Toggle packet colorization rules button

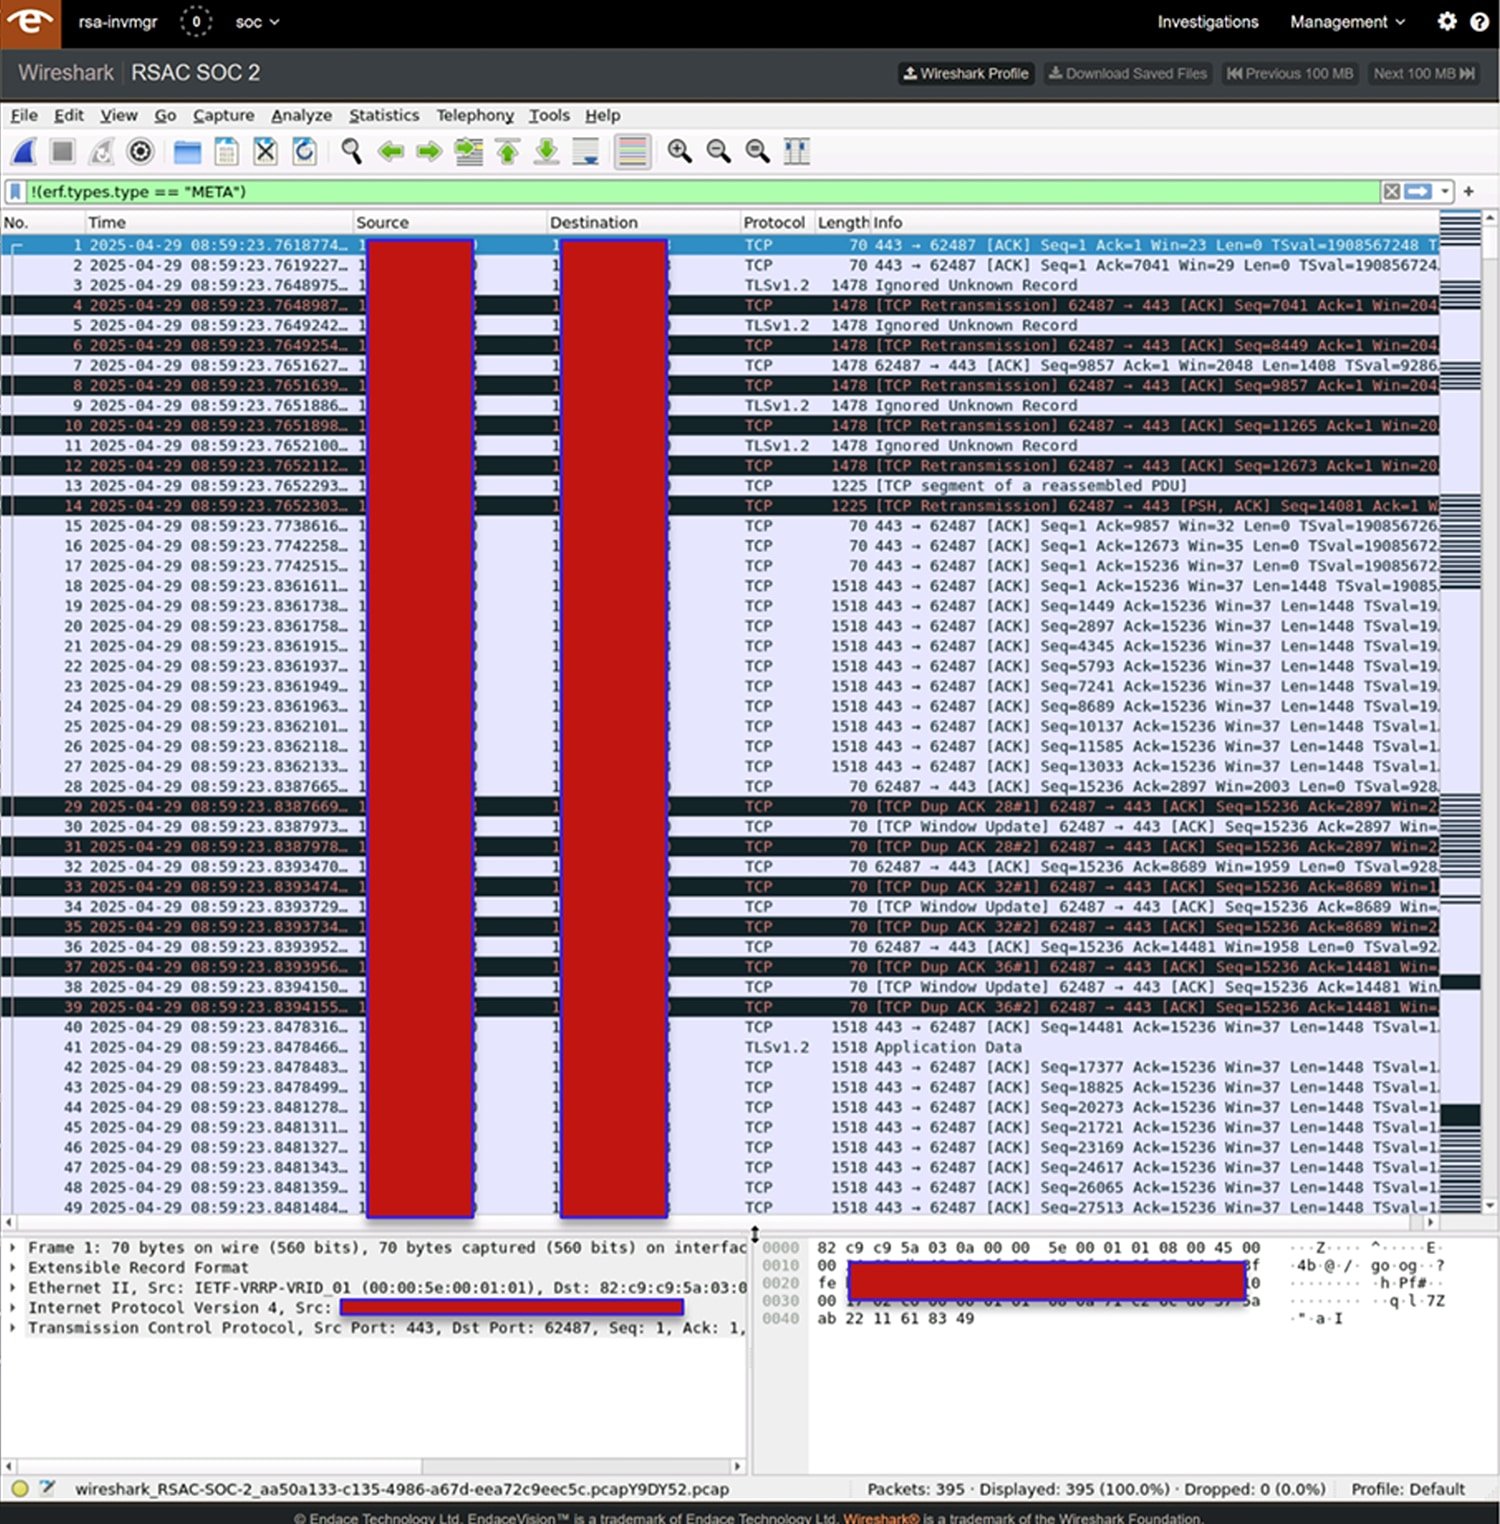633,152
